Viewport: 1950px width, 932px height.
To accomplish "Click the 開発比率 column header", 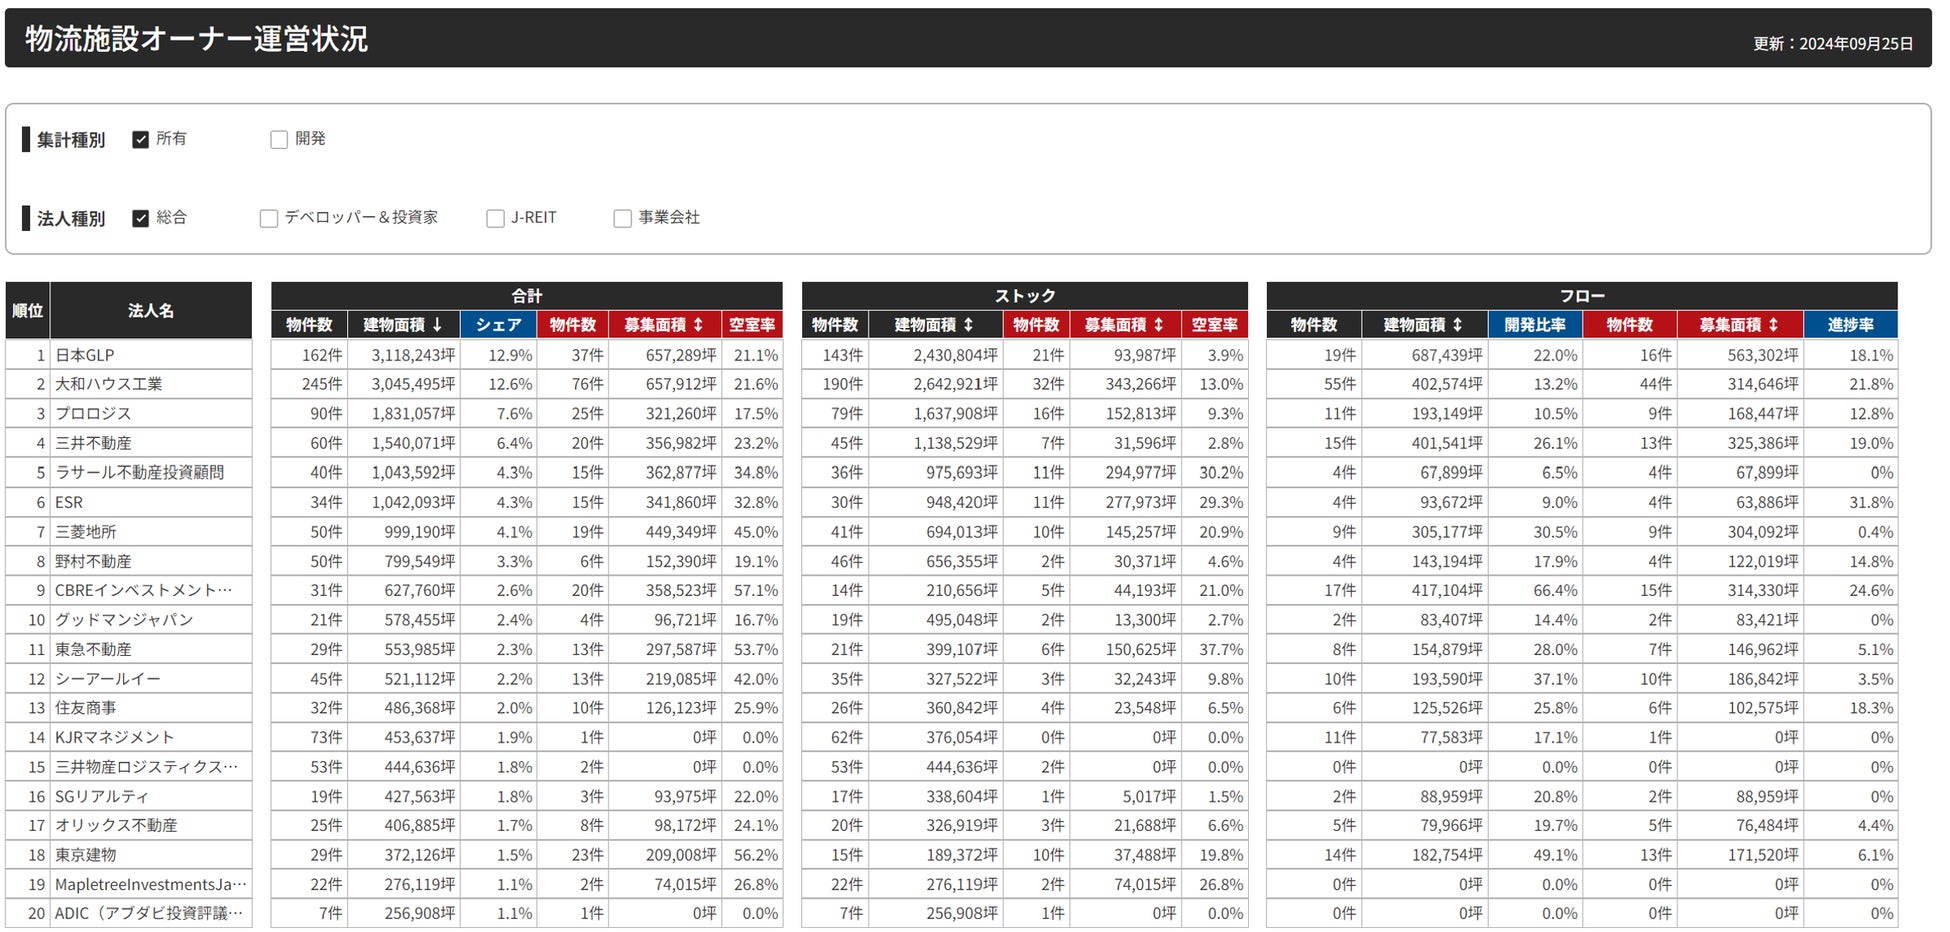I will (x=1535, y=325).
